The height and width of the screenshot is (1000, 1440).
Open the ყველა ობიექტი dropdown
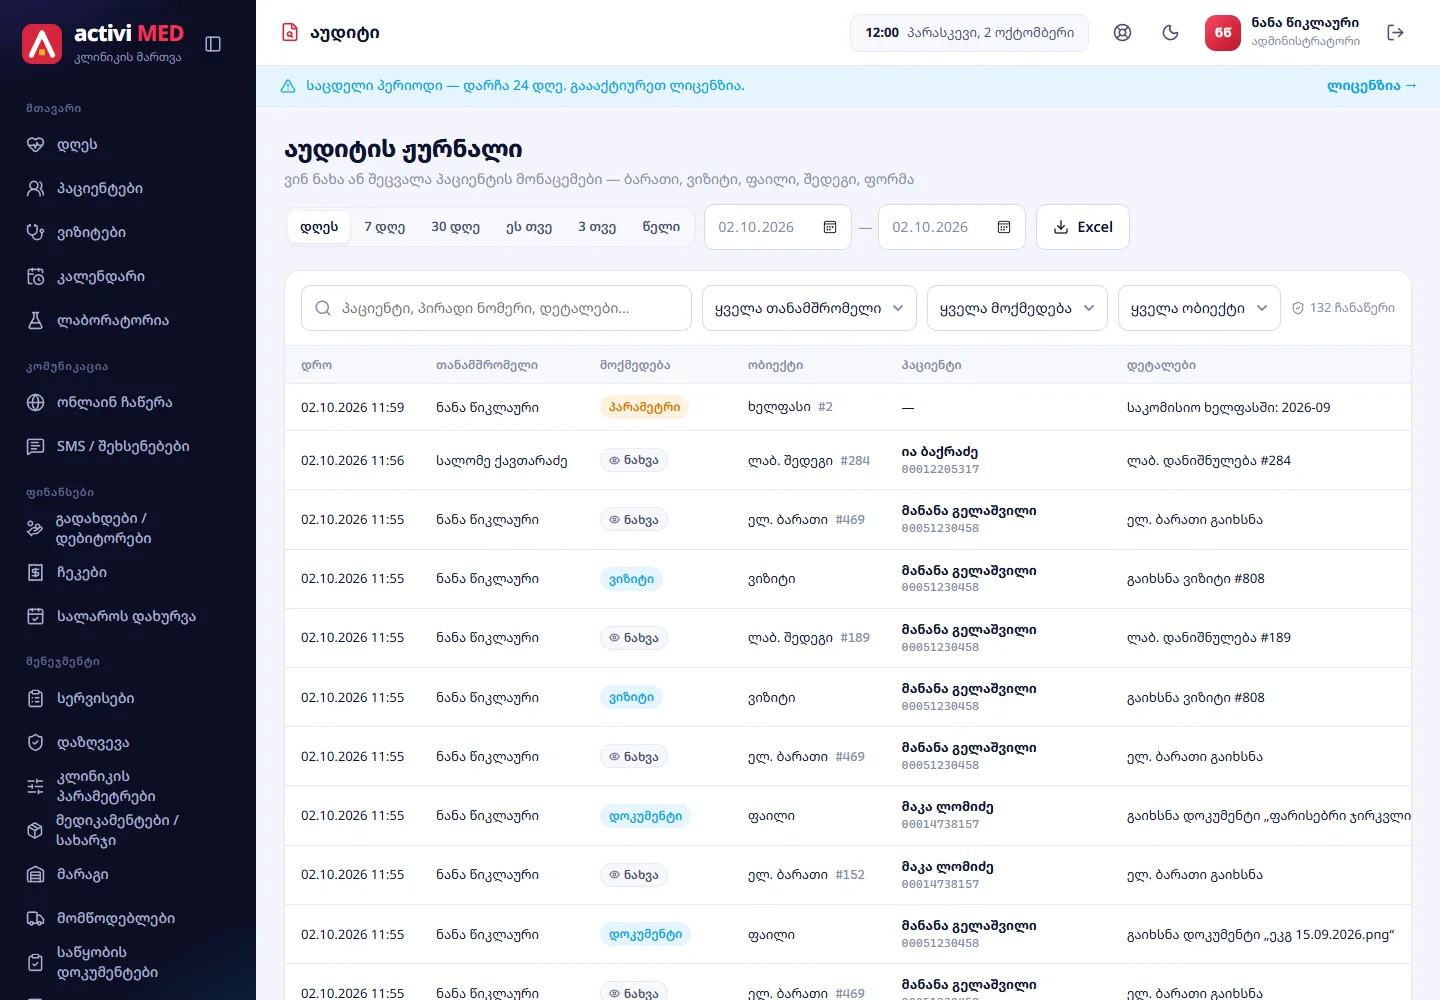1200,308
